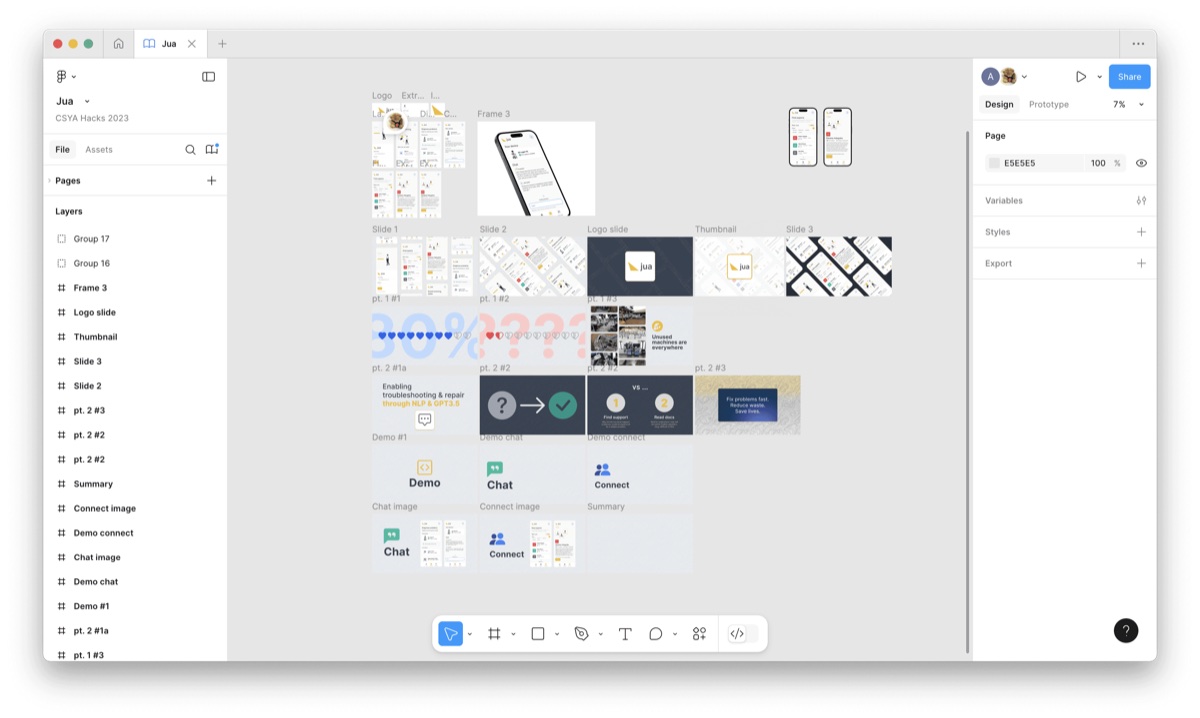Open the Figma main menu icon
This screenshot has height=718, width=1200.
(61, 76)
